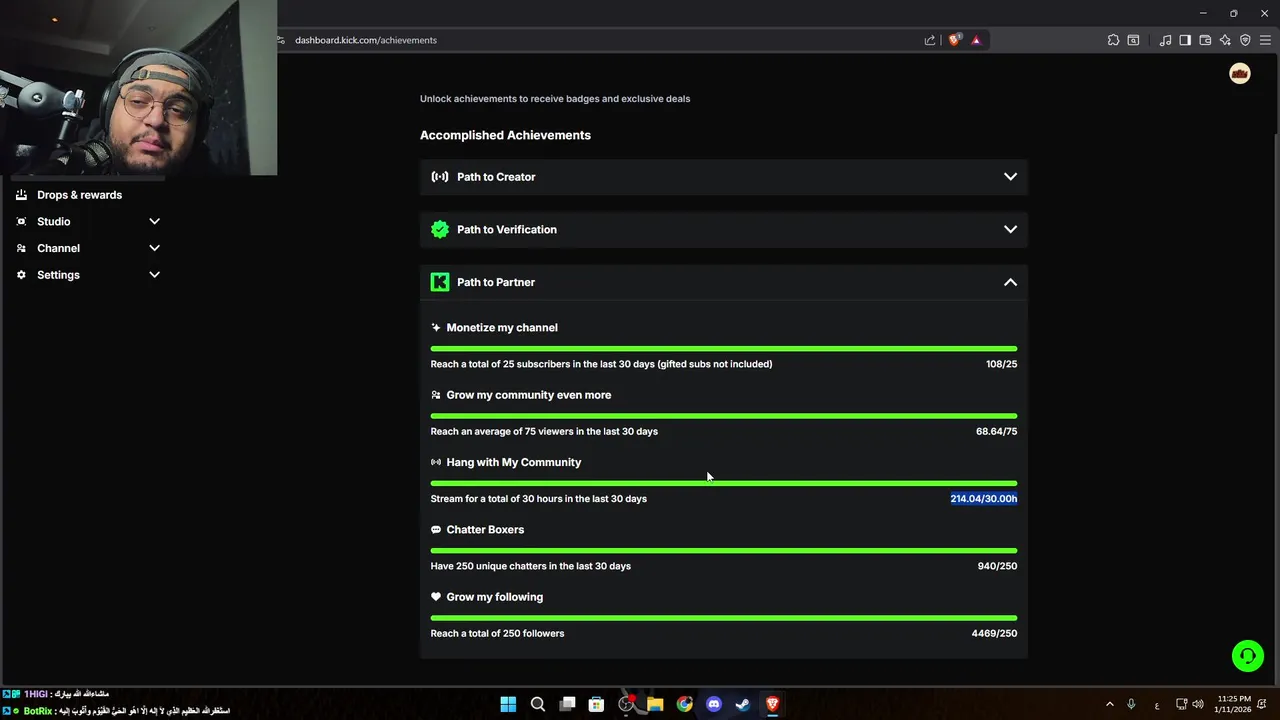The height and width of the screenshot is (720, 1280).
Task: Open Task View from the taskbar
Action: point(567,704)
